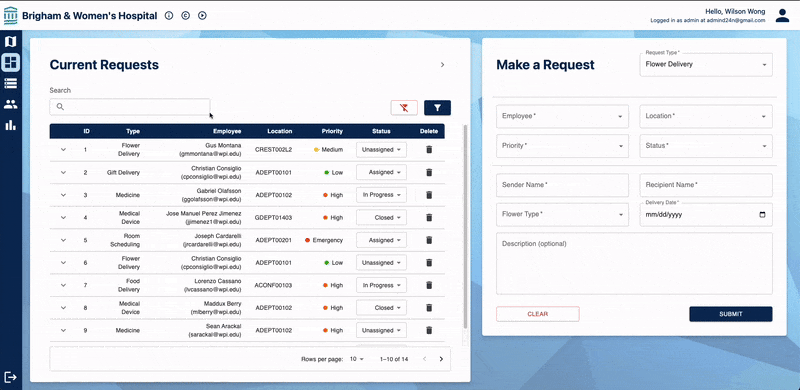Screen dimensions: 800x390
Task: Click the logout icon in sidebar
Action: tap(10, 377)
